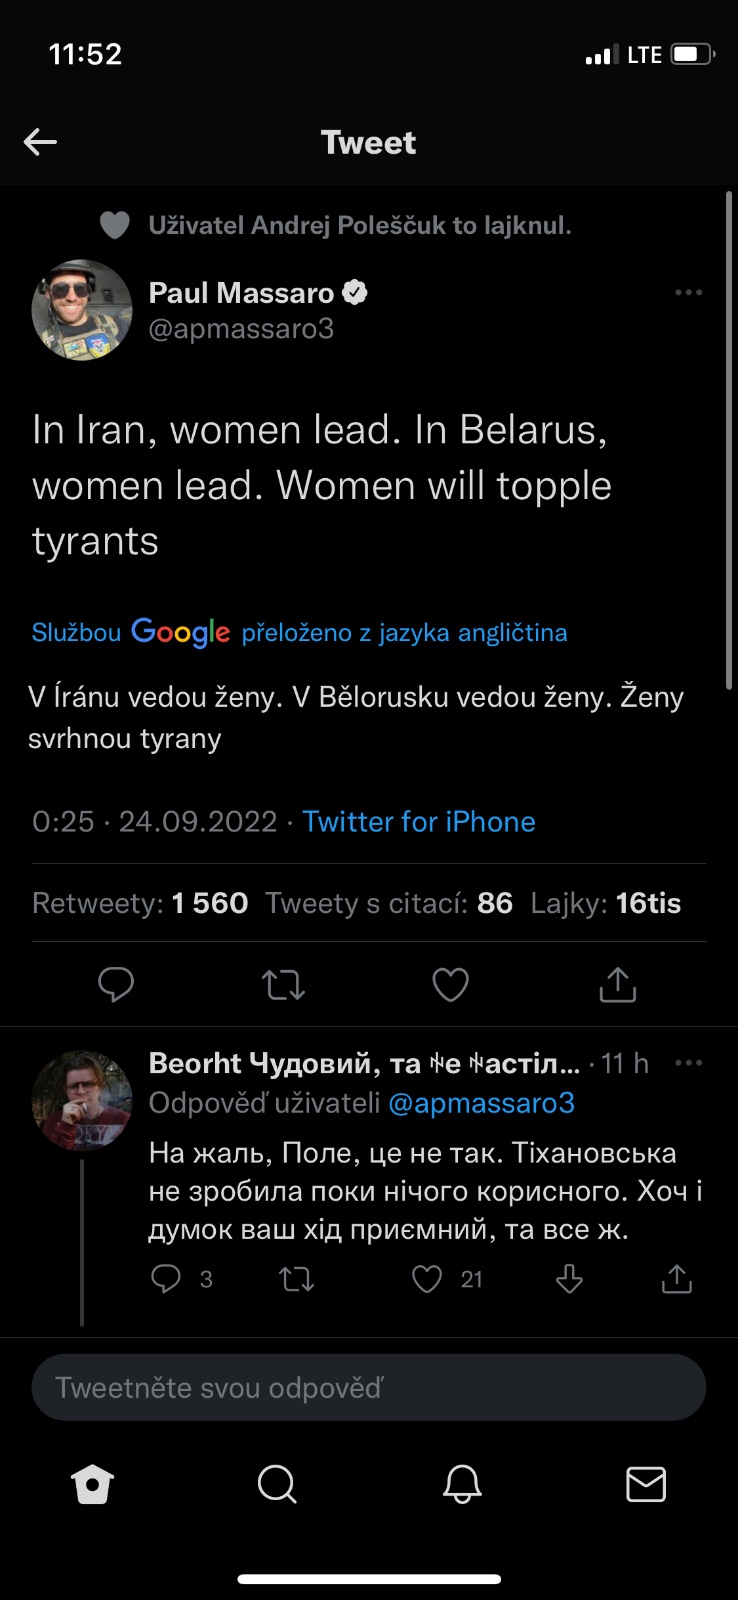The image size is (738, 1600).
Task: Tap the @apmassaro3 mention link
Action: pyautogui.click(x=481, y=1103)
